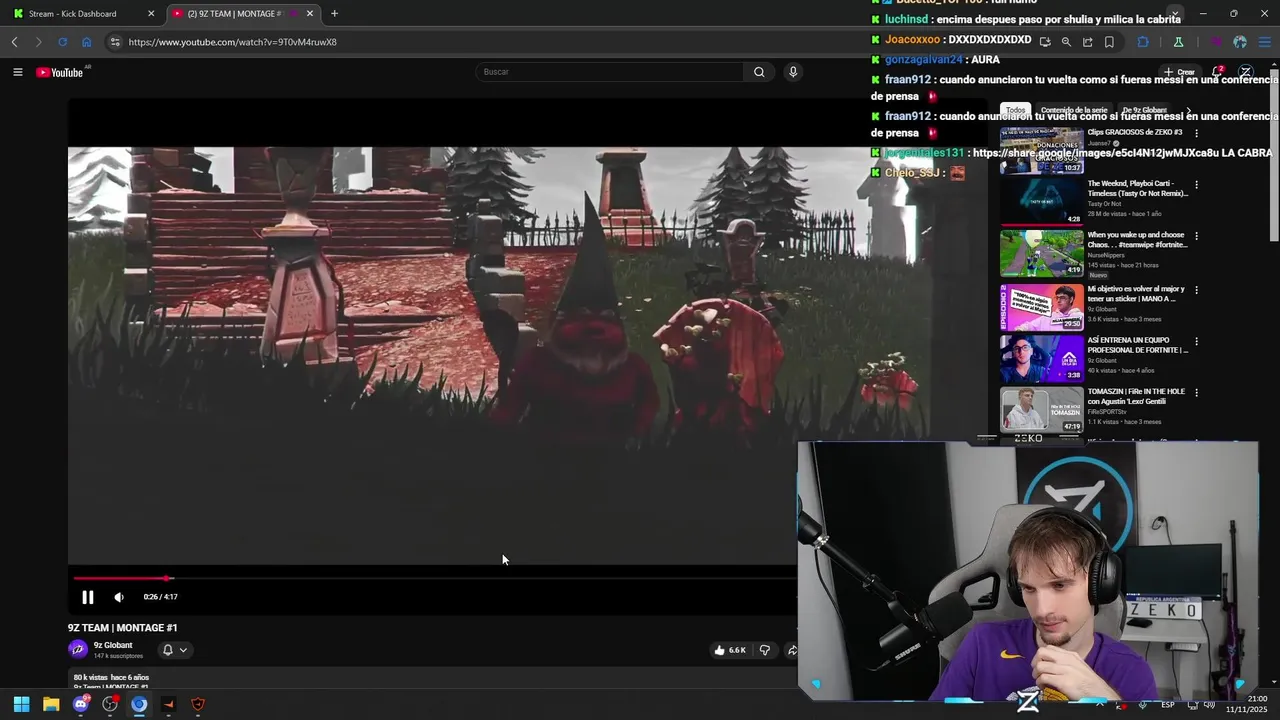Open the YouTube account avatar menu
This screenshot has height=720, width=1280.
[1245, 72]
